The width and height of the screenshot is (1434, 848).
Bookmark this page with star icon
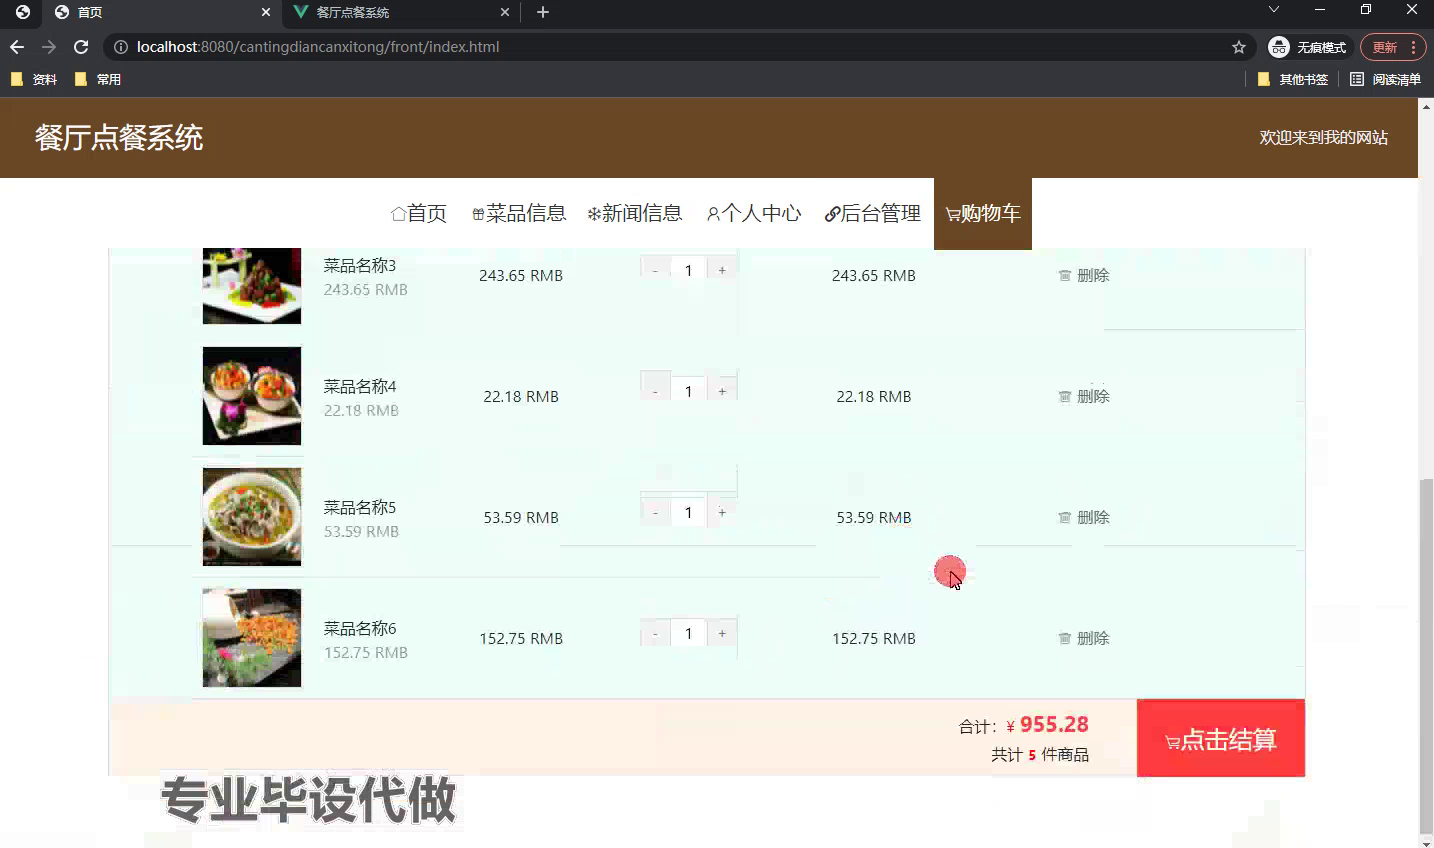coord(1239,47)
